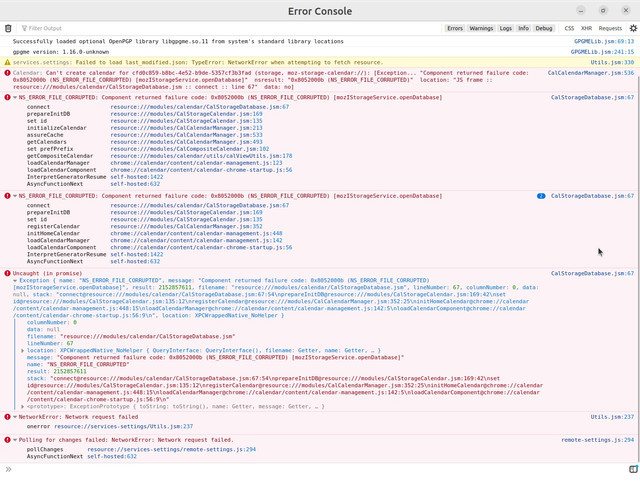640x485 pixels.
Task: Click the 'data: null' property row
Action: [x=43, y=329]
